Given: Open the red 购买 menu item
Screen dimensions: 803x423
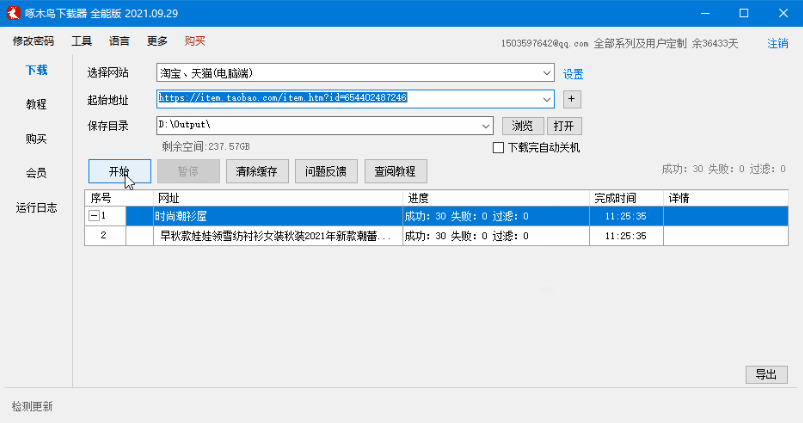Looking at the screenshot, I should pos(195,41).
